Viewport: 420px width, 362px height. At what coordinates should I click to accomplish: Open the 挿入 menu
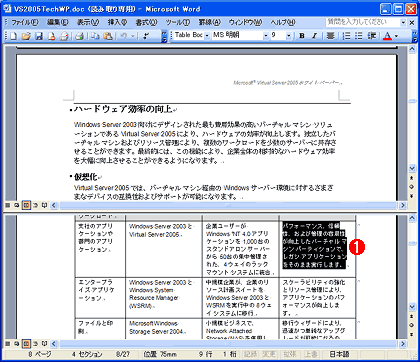pyautogui.click(x=117, y=22)
